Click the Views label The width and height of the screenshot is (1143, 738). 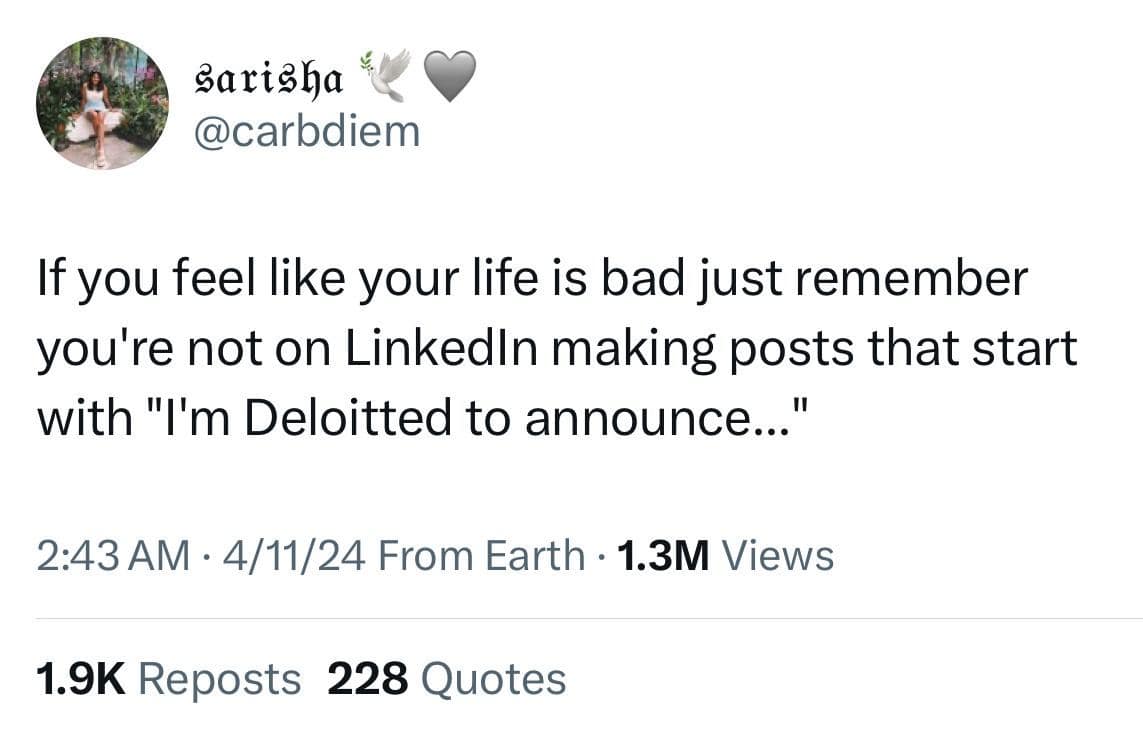[x=776, y=556]
